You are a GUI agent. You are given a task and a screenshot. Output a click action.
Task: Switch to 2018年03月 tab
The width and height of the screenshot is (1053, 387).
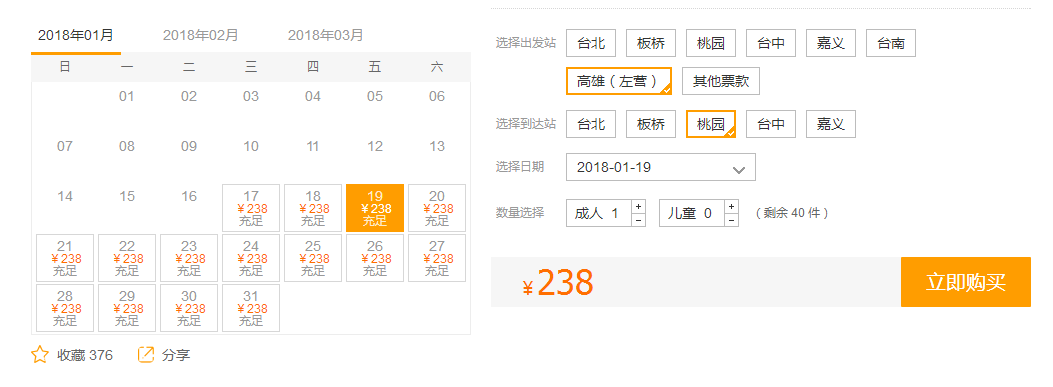tap(326, 36)
